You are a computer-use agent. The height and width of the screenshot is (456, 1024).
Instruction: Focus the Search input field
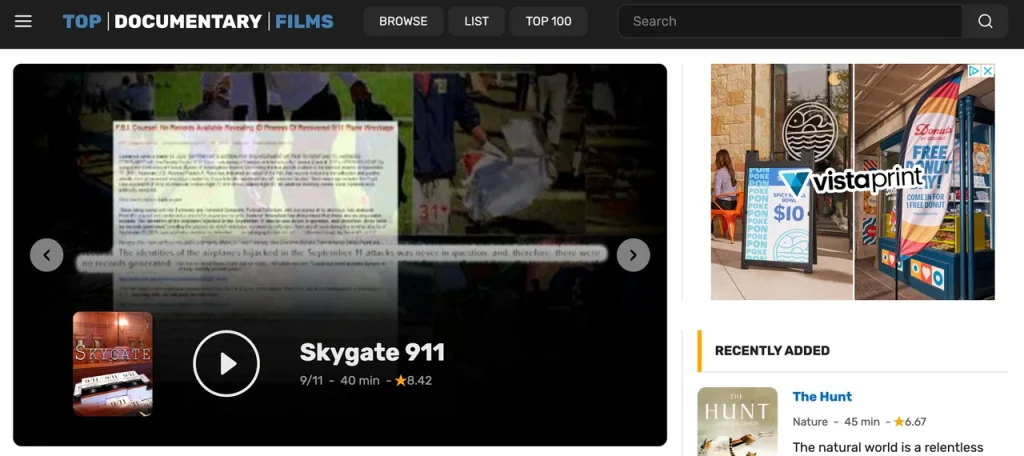(790, 21)
